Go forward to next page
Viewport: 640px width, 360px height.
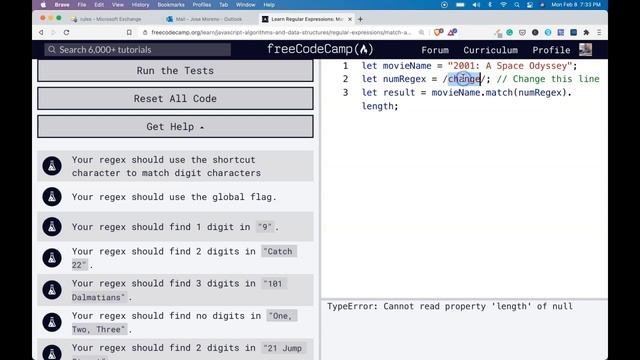click(x=53, y=32)
